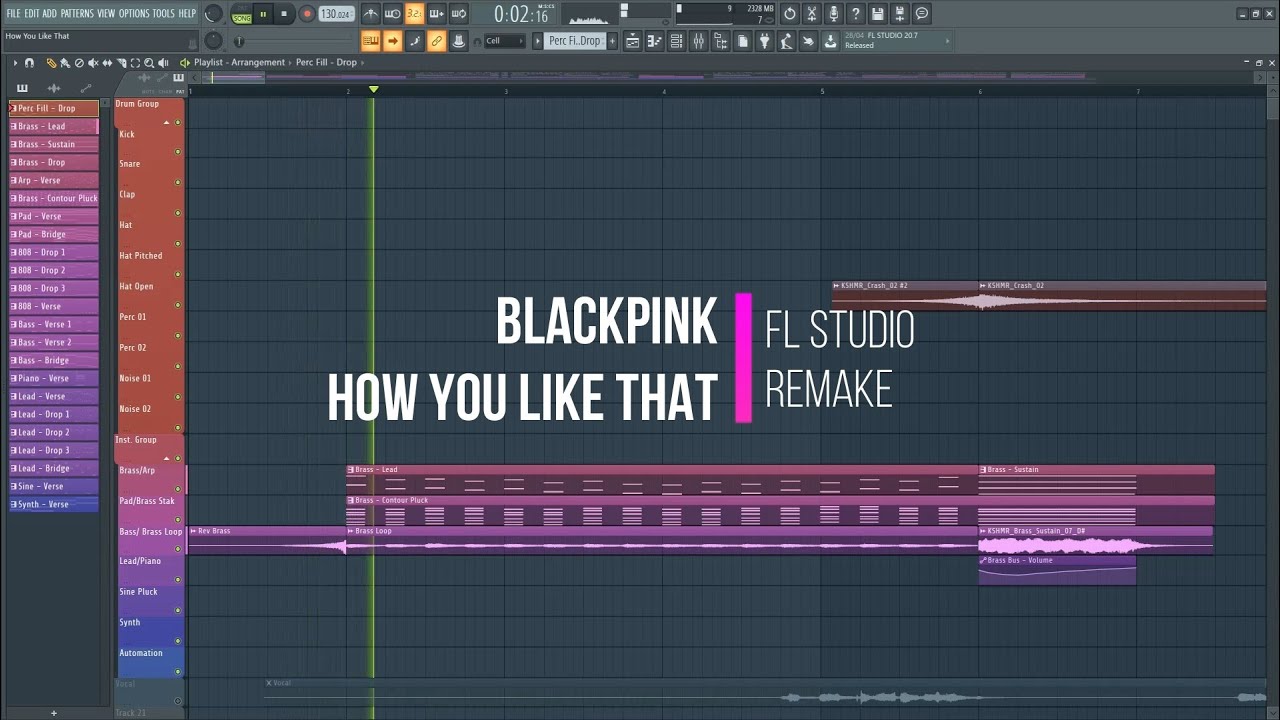Click the download content library icon
This screenshot has width=1280, height=720.
[830, 41]
